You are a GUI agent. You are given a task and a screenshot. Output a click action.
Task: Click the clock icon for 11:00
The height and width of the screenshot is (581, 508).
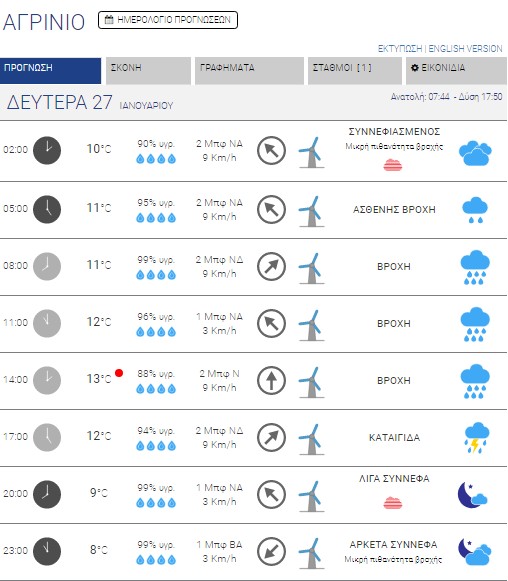point(47,323)
